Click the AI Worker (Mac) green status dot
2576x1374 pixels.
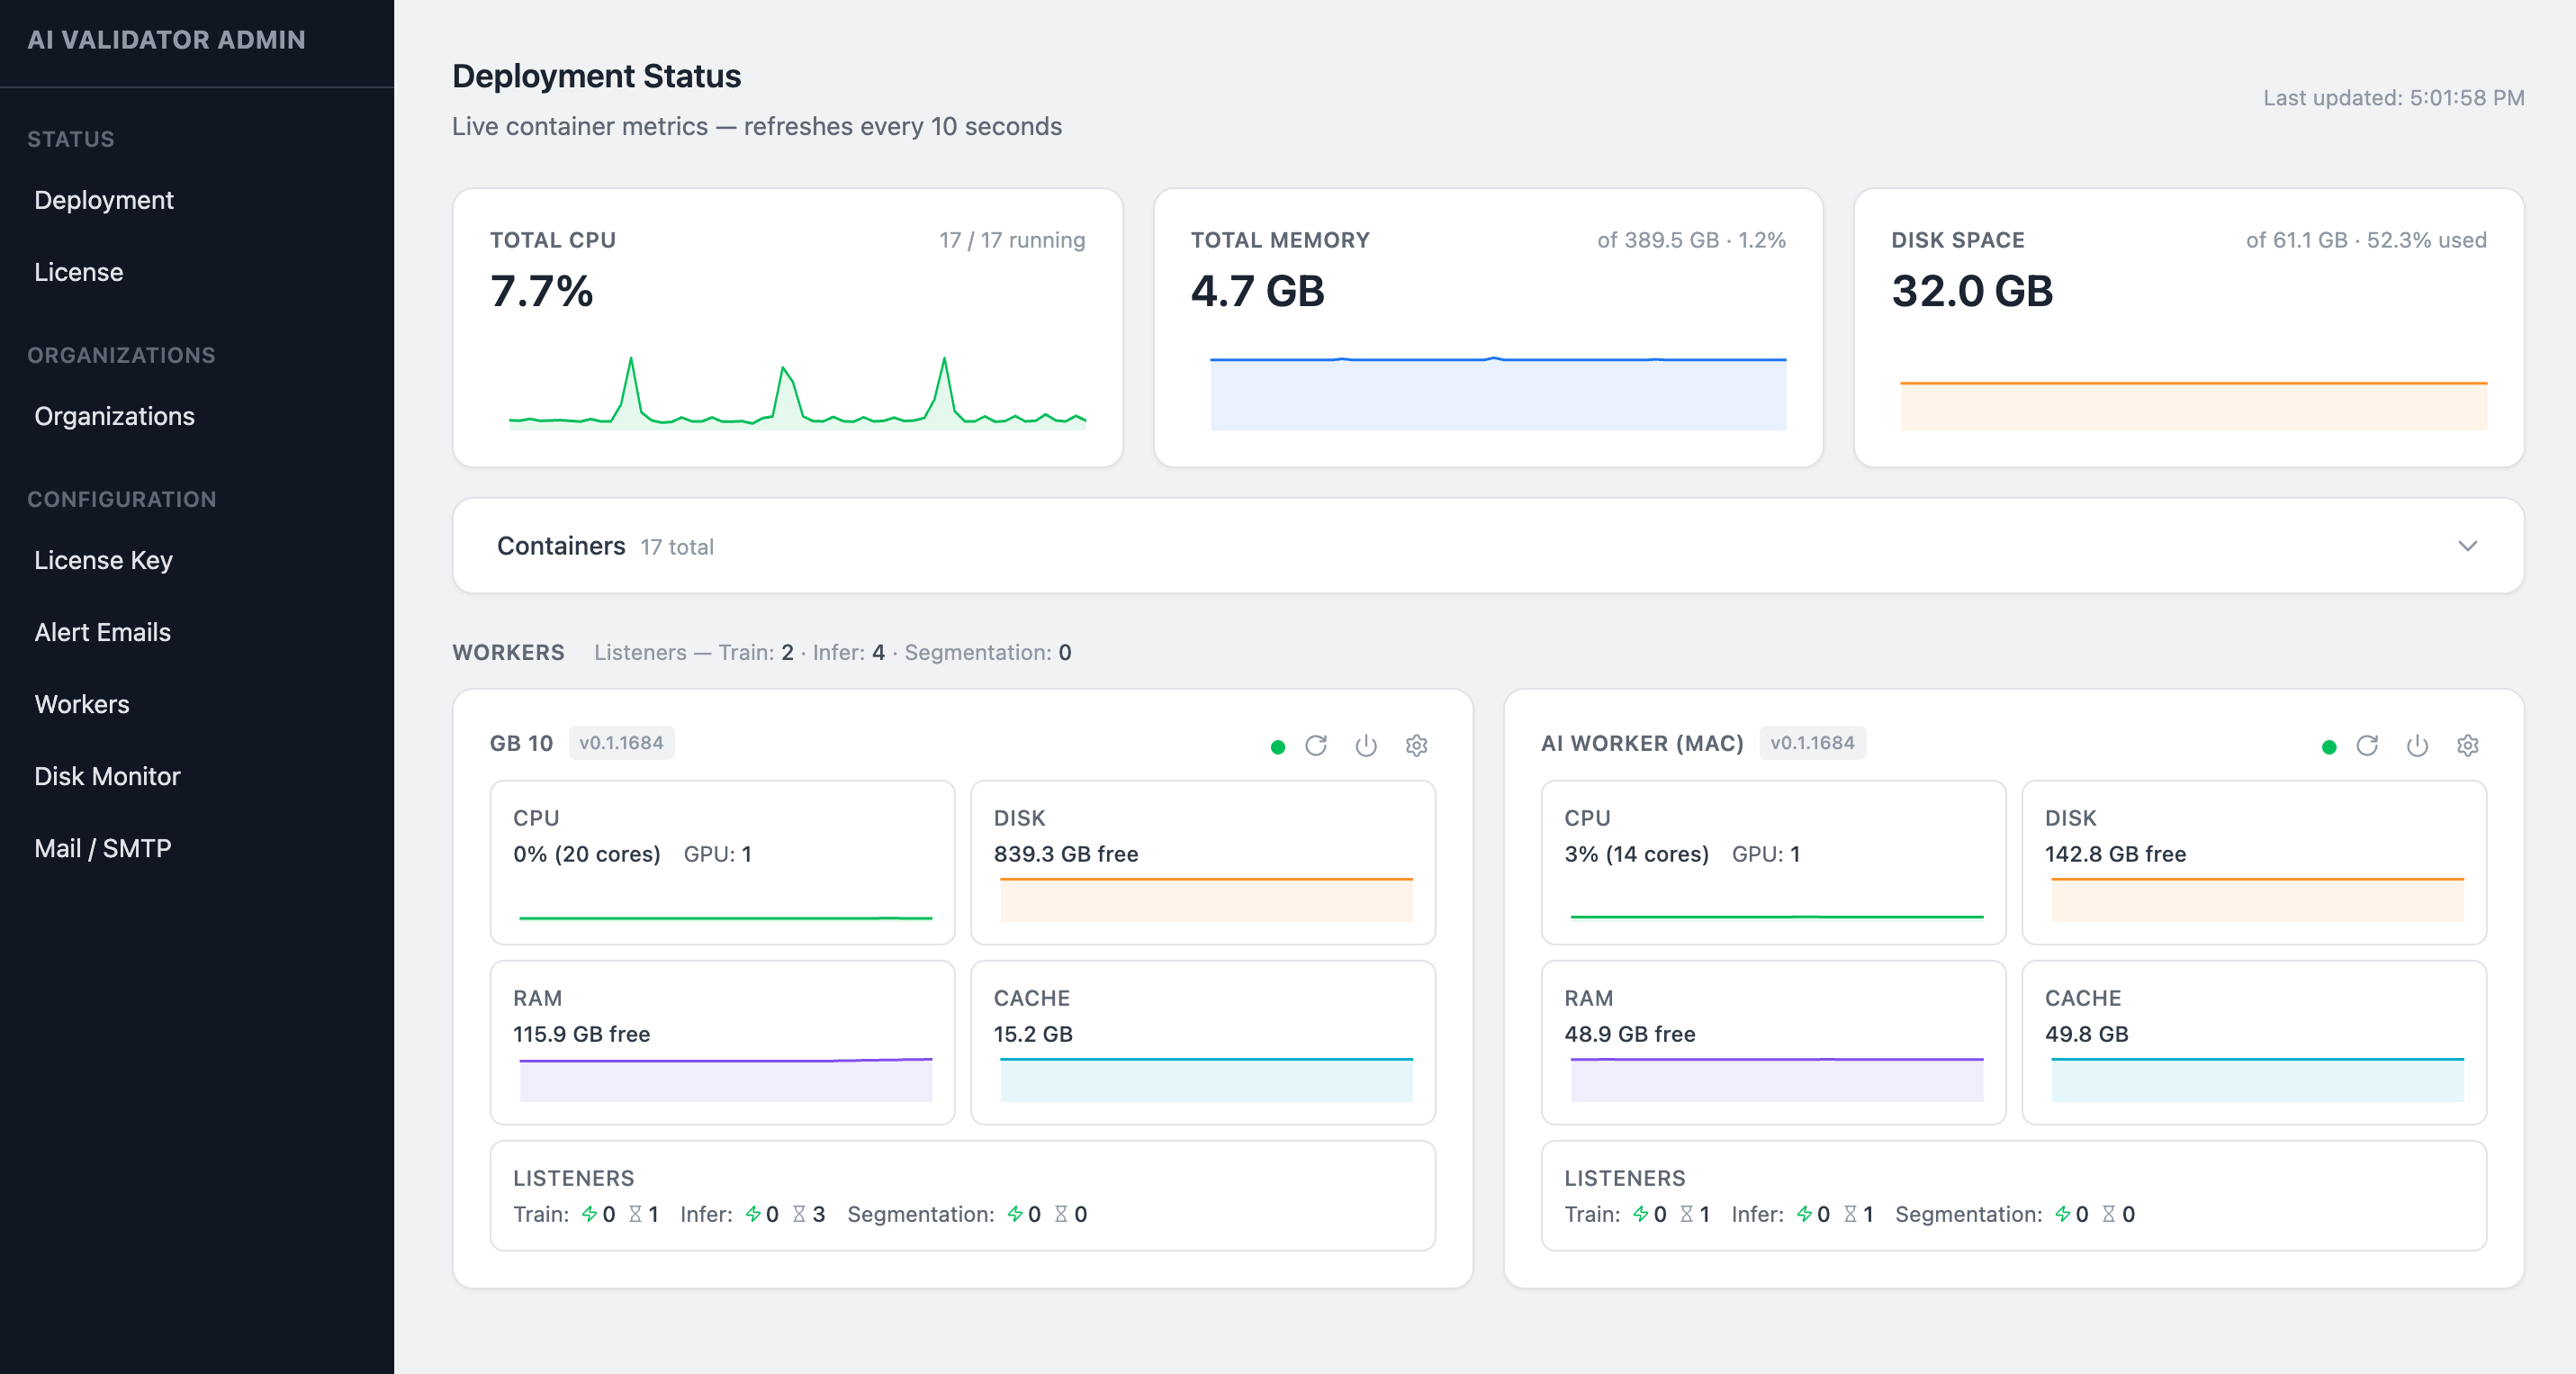tap(2329, 746)
